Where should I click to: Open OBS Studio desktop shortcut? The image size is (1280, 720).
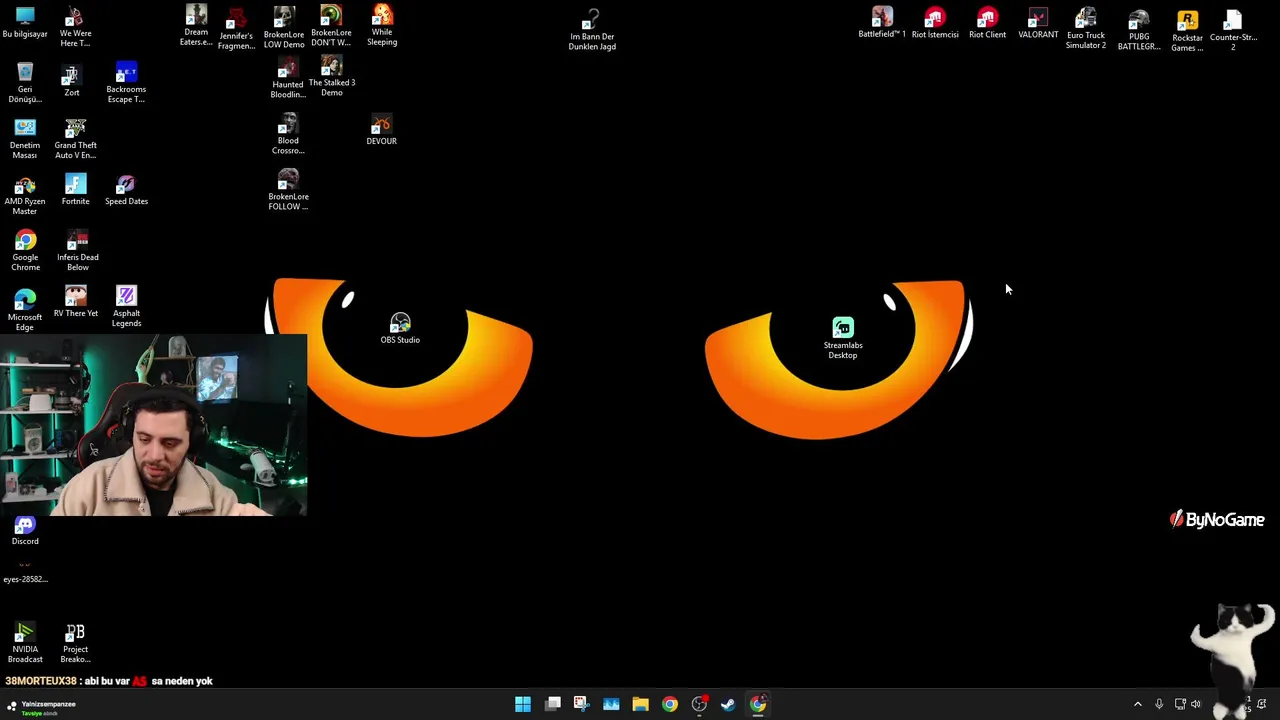[x=400, y=328]
